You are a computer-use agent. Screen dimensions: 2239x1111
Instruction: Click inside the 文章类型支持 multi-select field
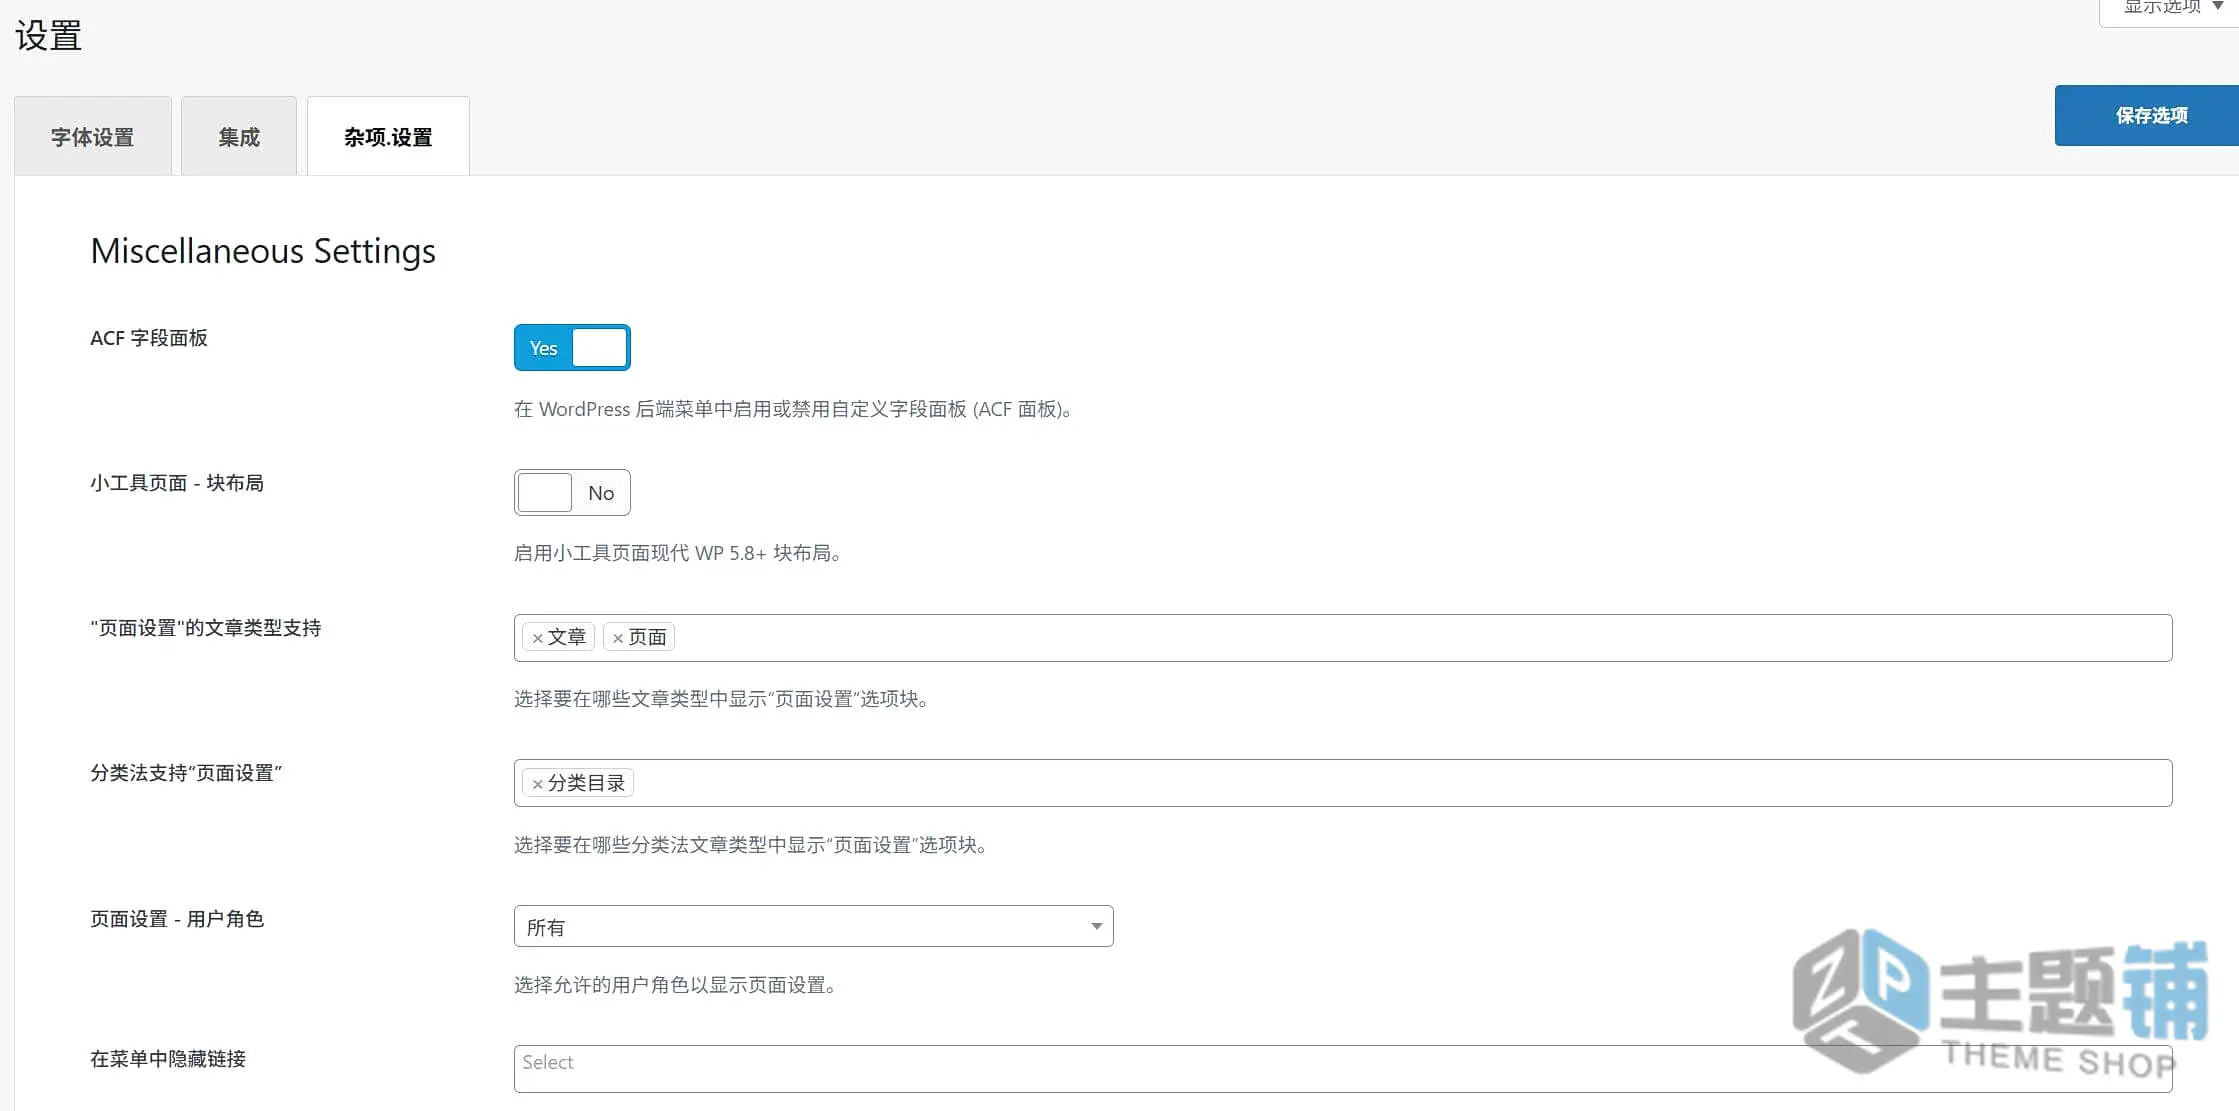coord(1343,638)
